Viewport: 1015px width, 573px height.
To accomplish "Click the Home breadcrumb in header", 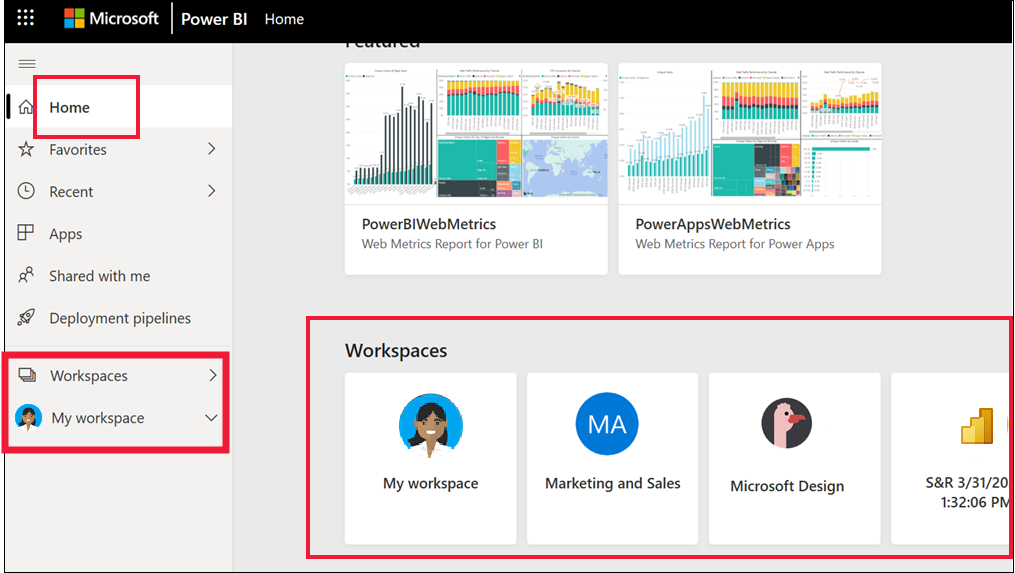I will point(284,19).
